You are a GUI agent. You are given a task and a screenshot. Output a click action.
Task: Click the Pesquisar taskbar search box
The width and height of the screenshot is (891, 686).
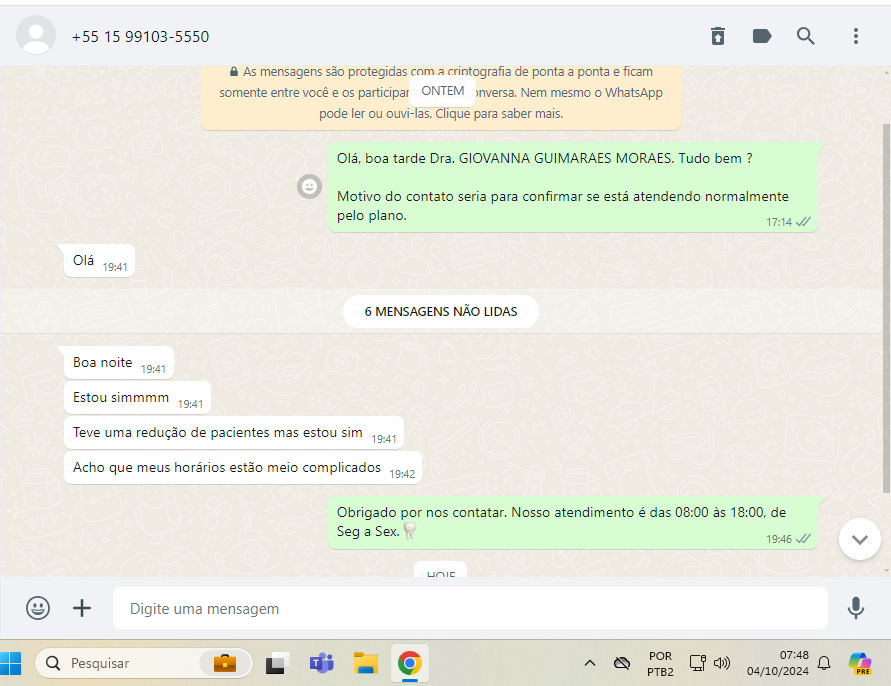click(144, 663)
